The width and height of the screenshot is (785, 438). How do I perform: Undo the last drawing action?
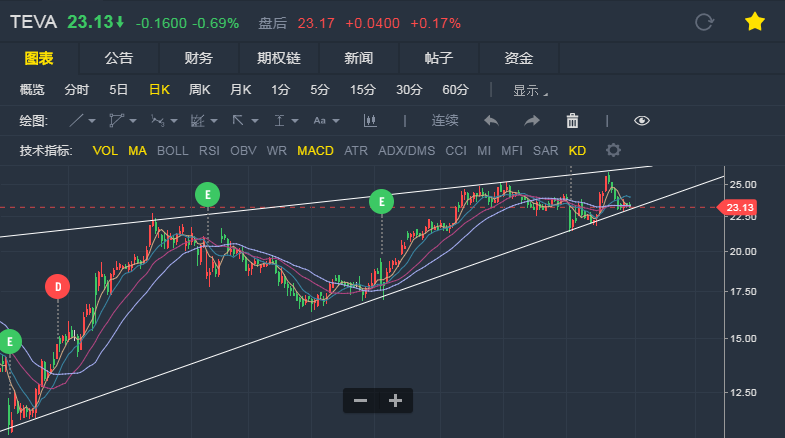[491, 121]
